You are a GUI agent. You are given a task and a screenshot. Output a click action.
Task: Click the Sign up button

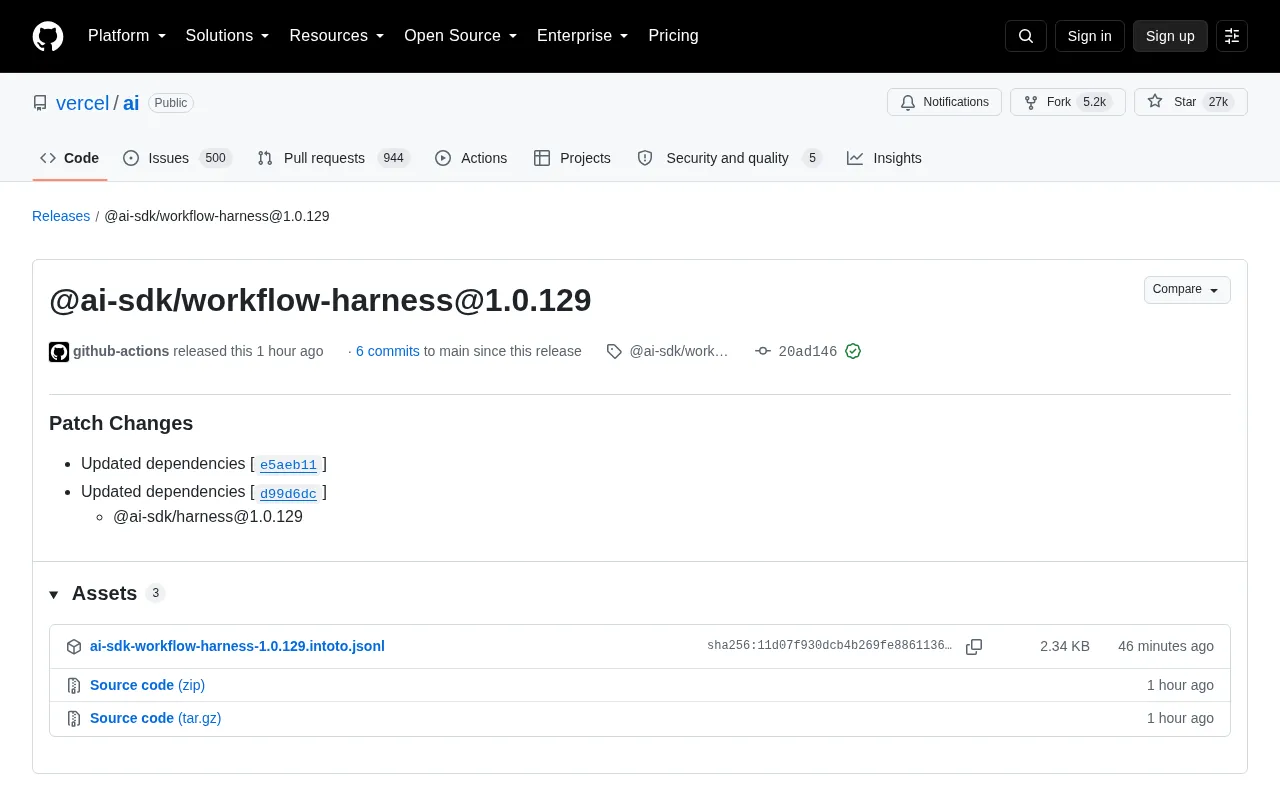coord(1170,36)
